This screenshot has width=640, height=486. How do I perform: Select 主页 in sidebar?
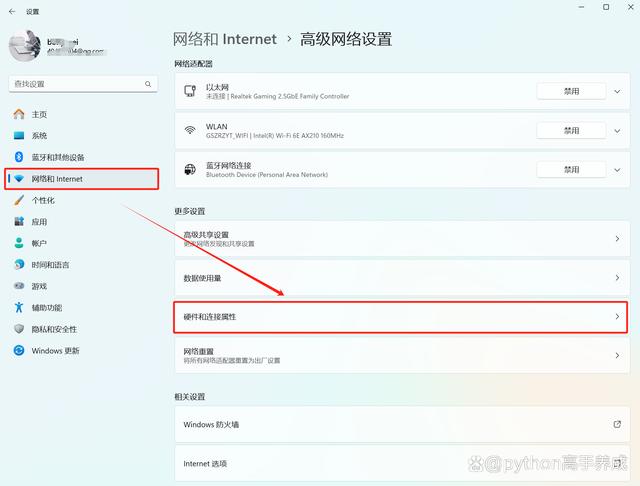82,114
